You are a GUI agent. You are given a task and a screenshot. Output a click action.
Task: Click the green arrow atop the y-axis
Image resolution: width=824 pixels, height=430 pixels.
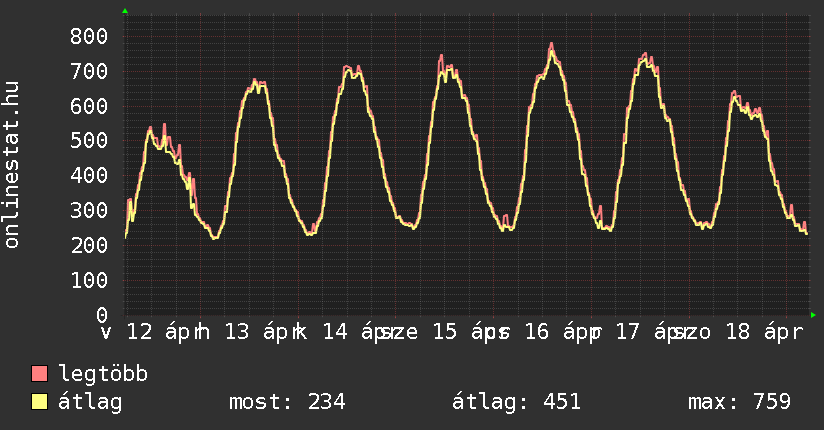tap(125, 11)
